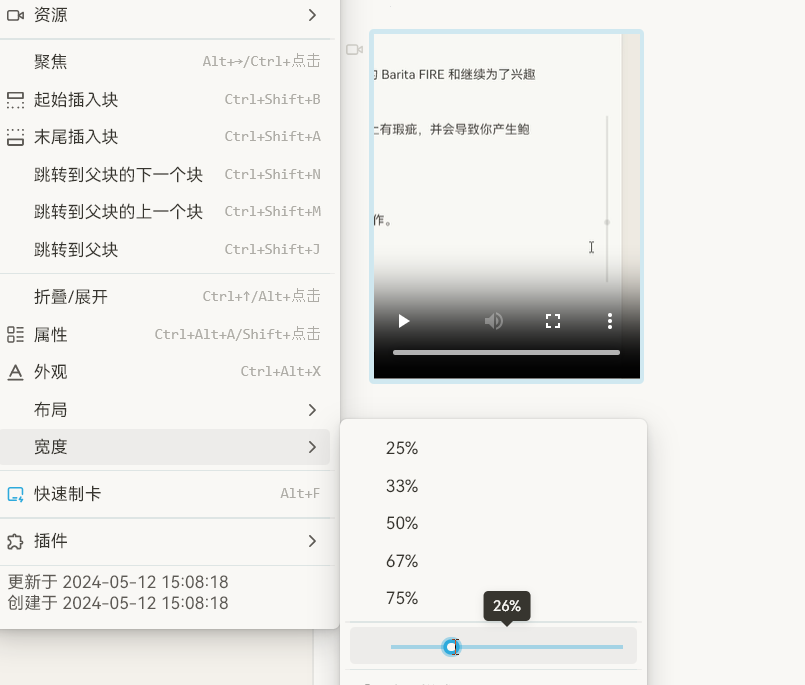Screen dimensions: 805x685
Task: Select 折叠/展开 fold toggle entry
Action: point(164,296)
